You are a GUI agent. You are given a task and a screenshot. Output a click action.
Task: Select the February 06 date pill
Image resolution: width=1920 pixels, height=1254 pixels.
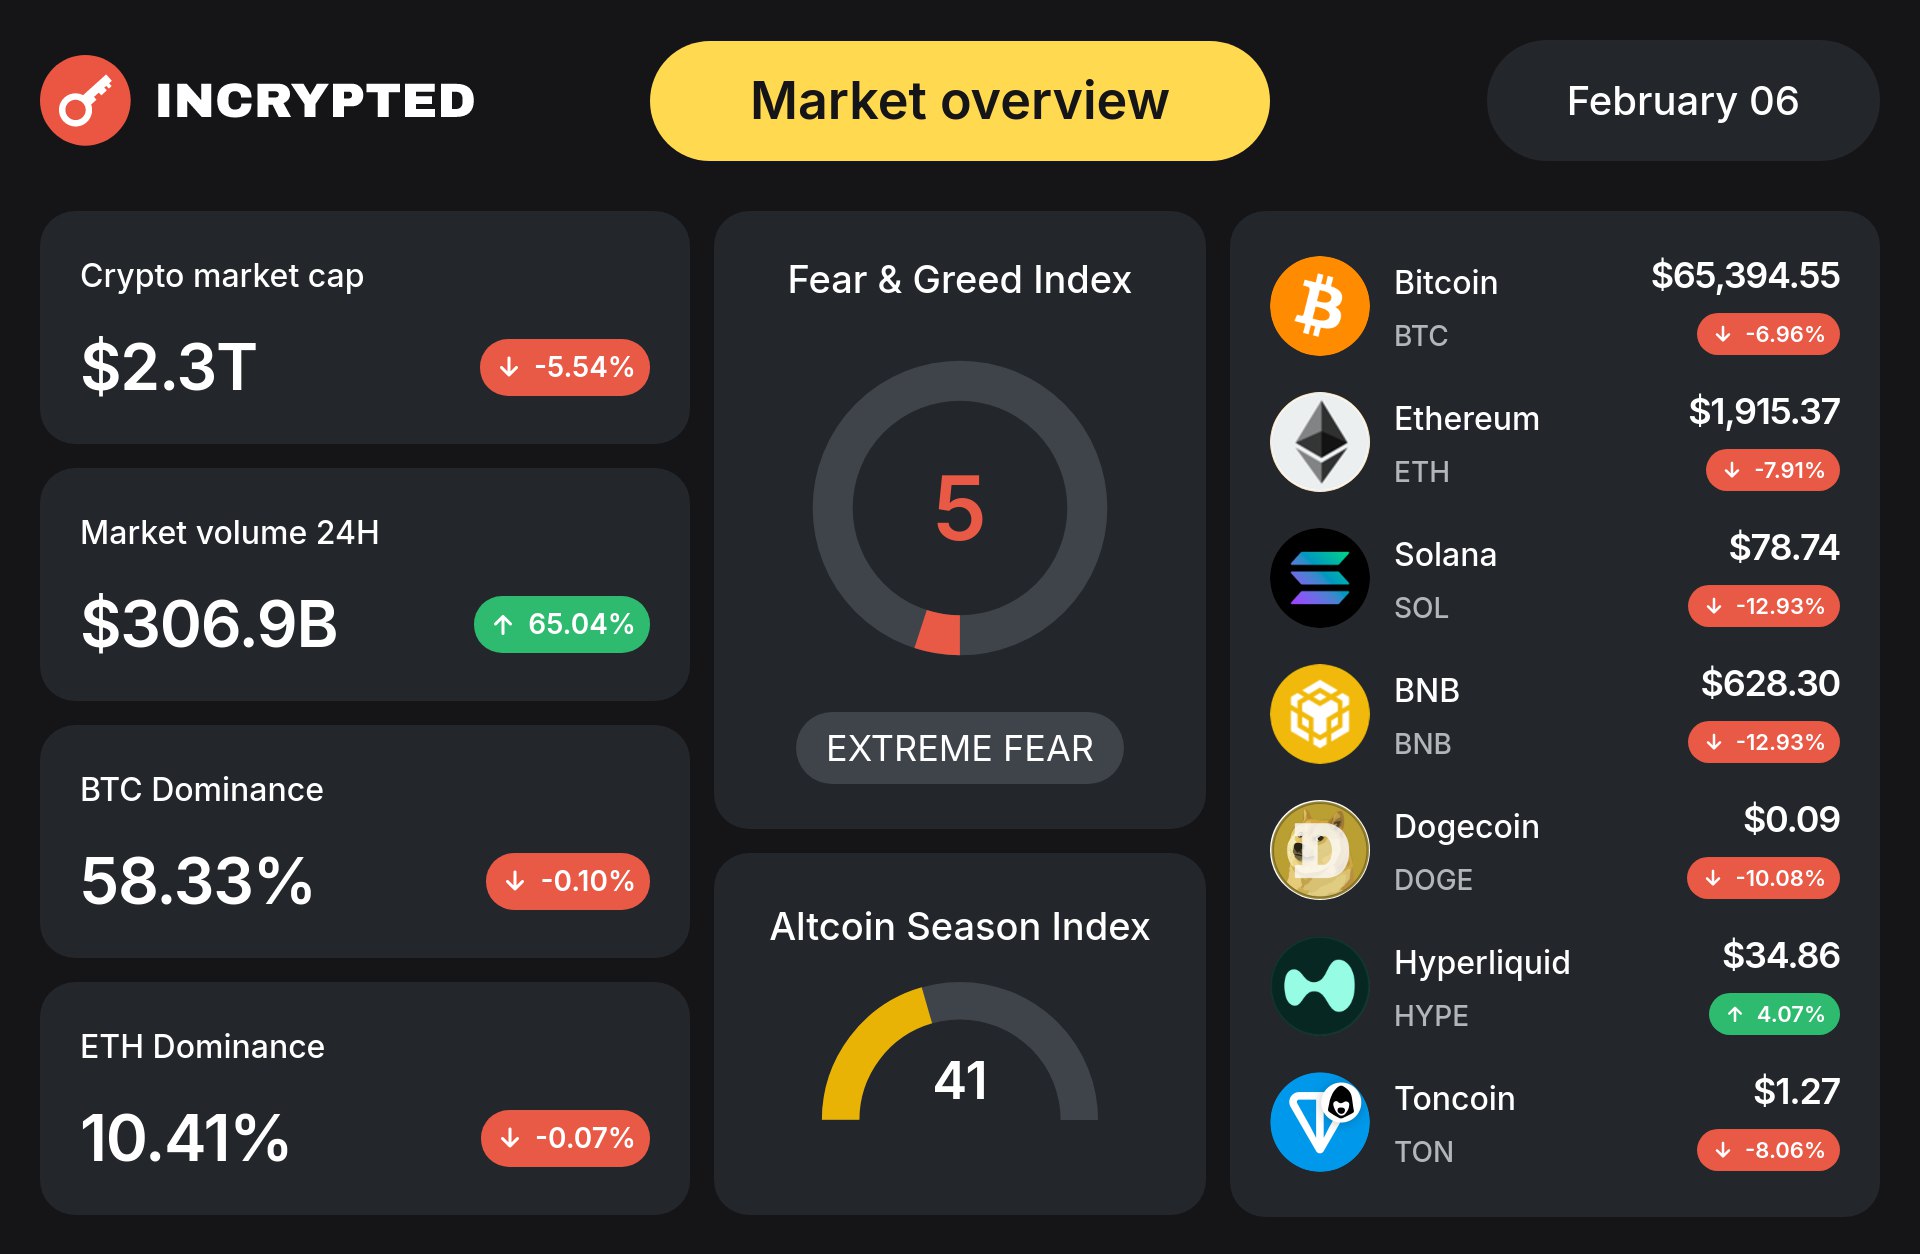1682,101
